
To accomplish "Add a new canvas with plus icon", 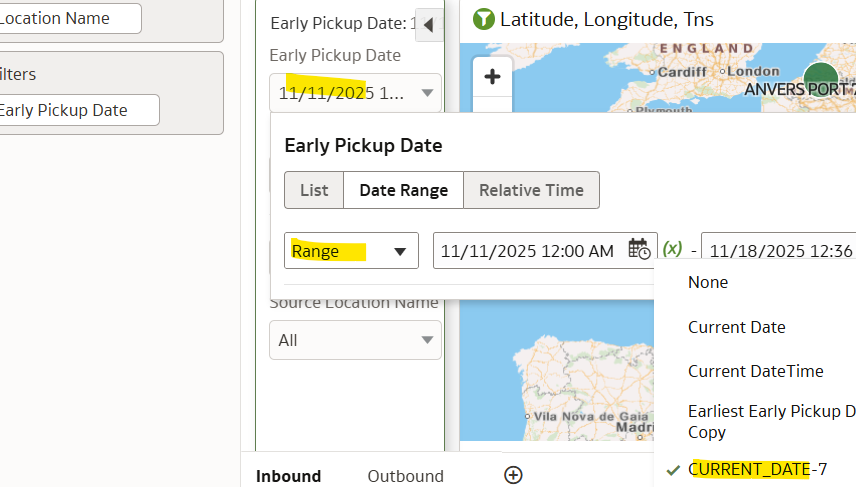I will pos(513,475).
